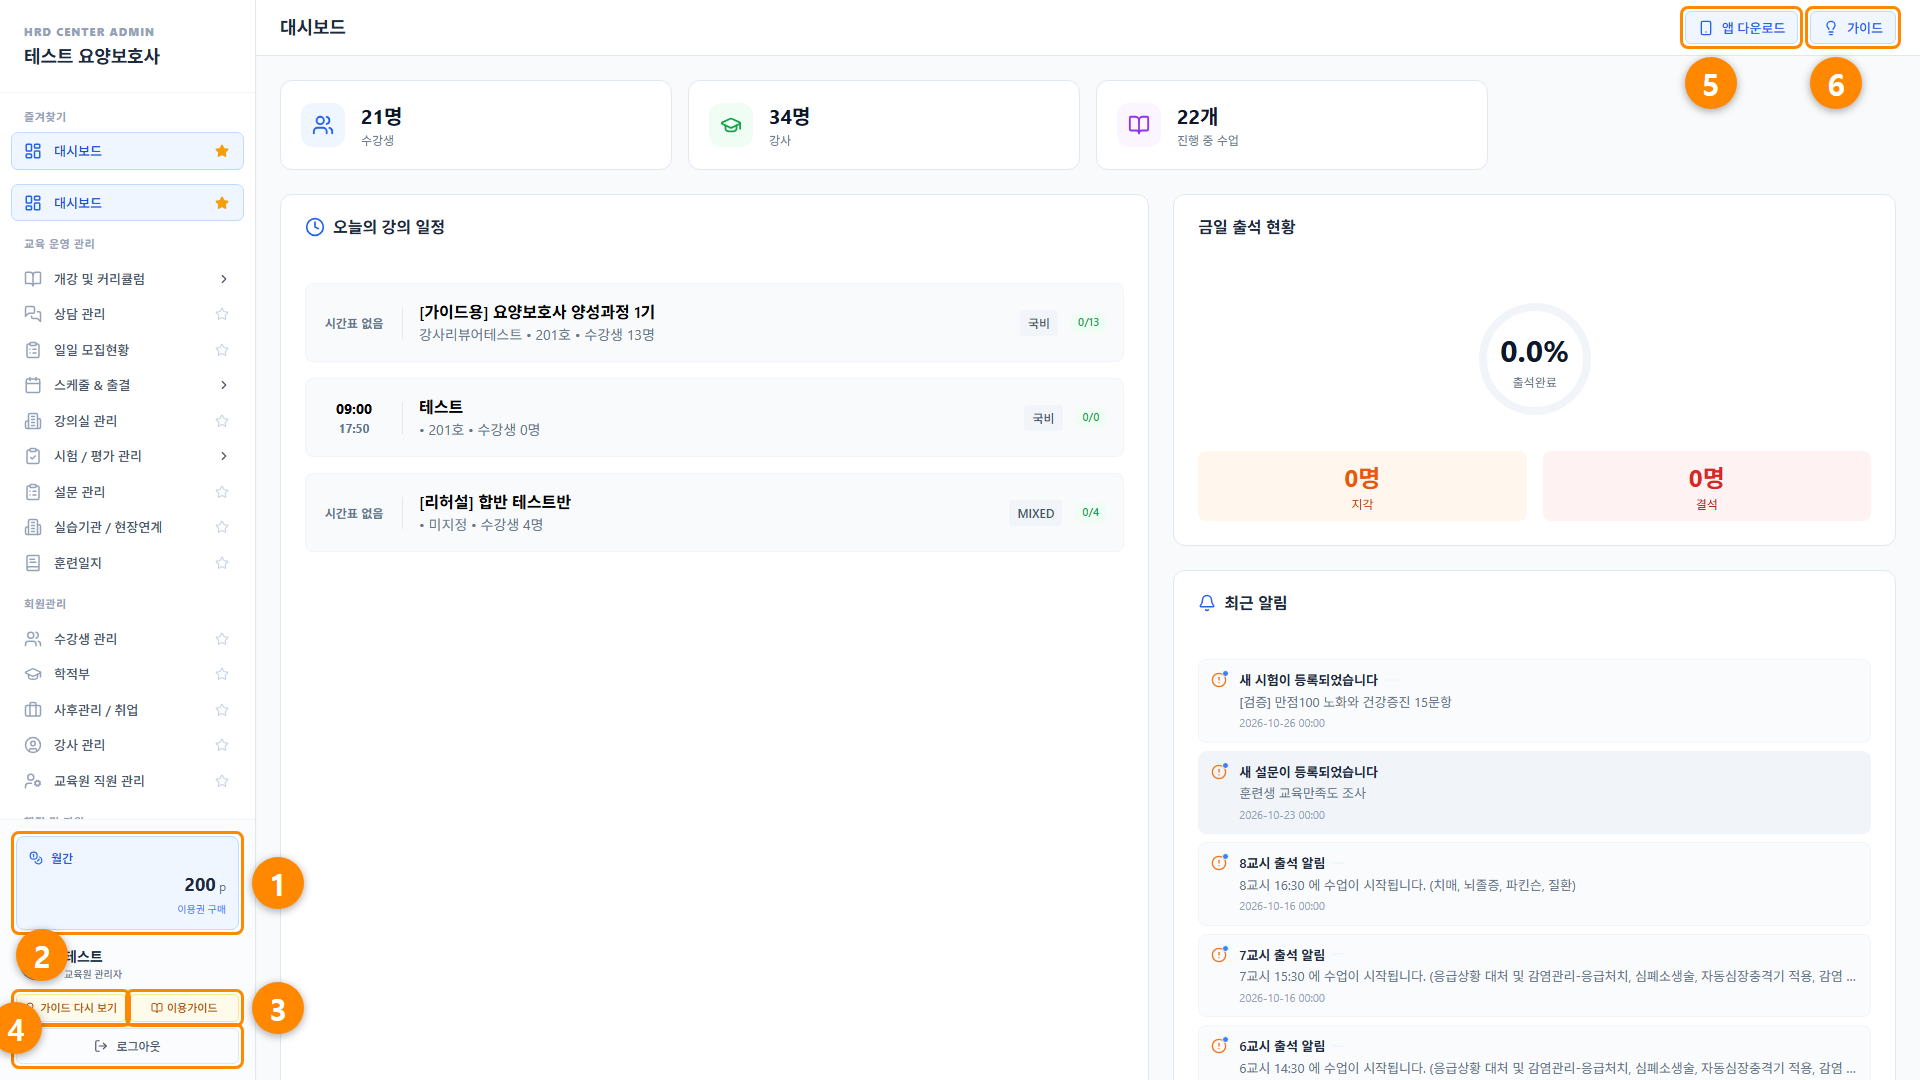Follow the 이용권 구매 link
This screenshot has height=1080, width=1920.
click(201, 909)
